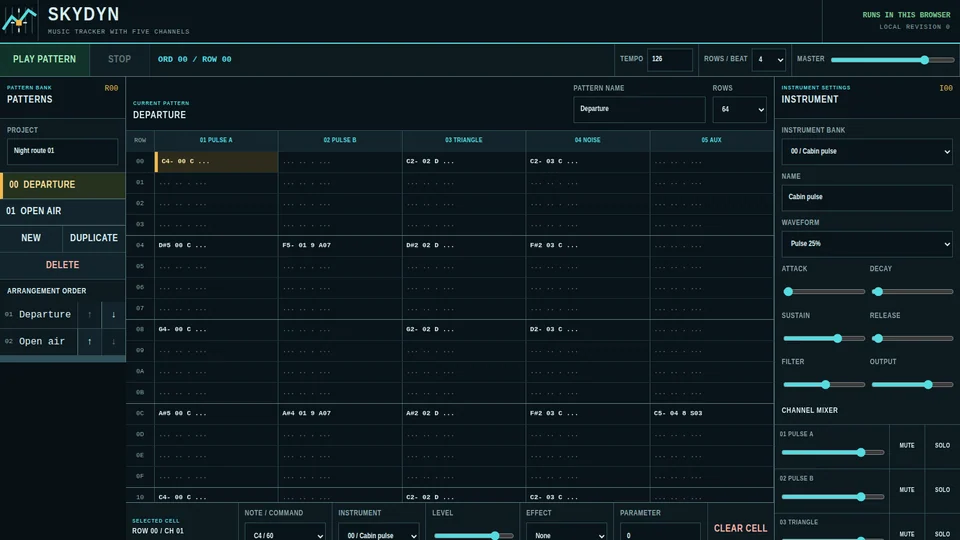960x540 pixels.
Task: Select cell 'C5- 04 8 S03' in row 0C
Action: pos(711,413)
